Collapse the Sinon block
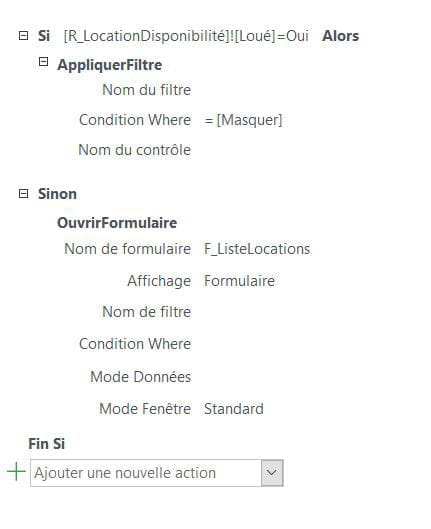This screenshot has width=431, height=529. (23, 194)
